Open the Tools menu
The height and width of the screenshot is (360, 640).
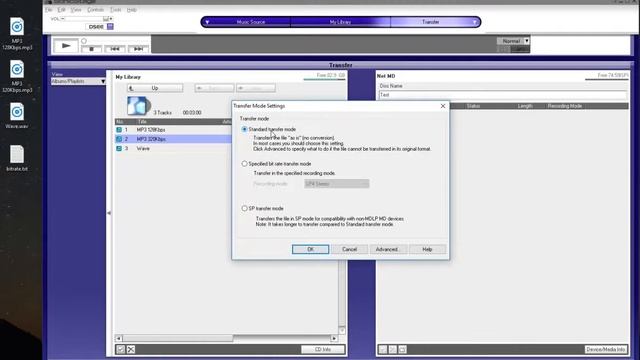pyautogui.click(x=116, y=10)
